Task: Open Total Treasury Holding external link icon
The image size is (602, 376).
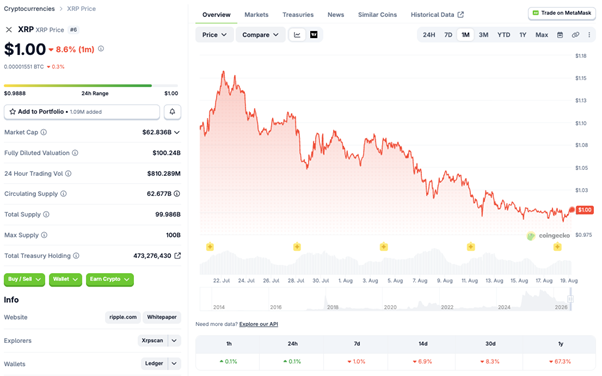Action: coord(177,255)
